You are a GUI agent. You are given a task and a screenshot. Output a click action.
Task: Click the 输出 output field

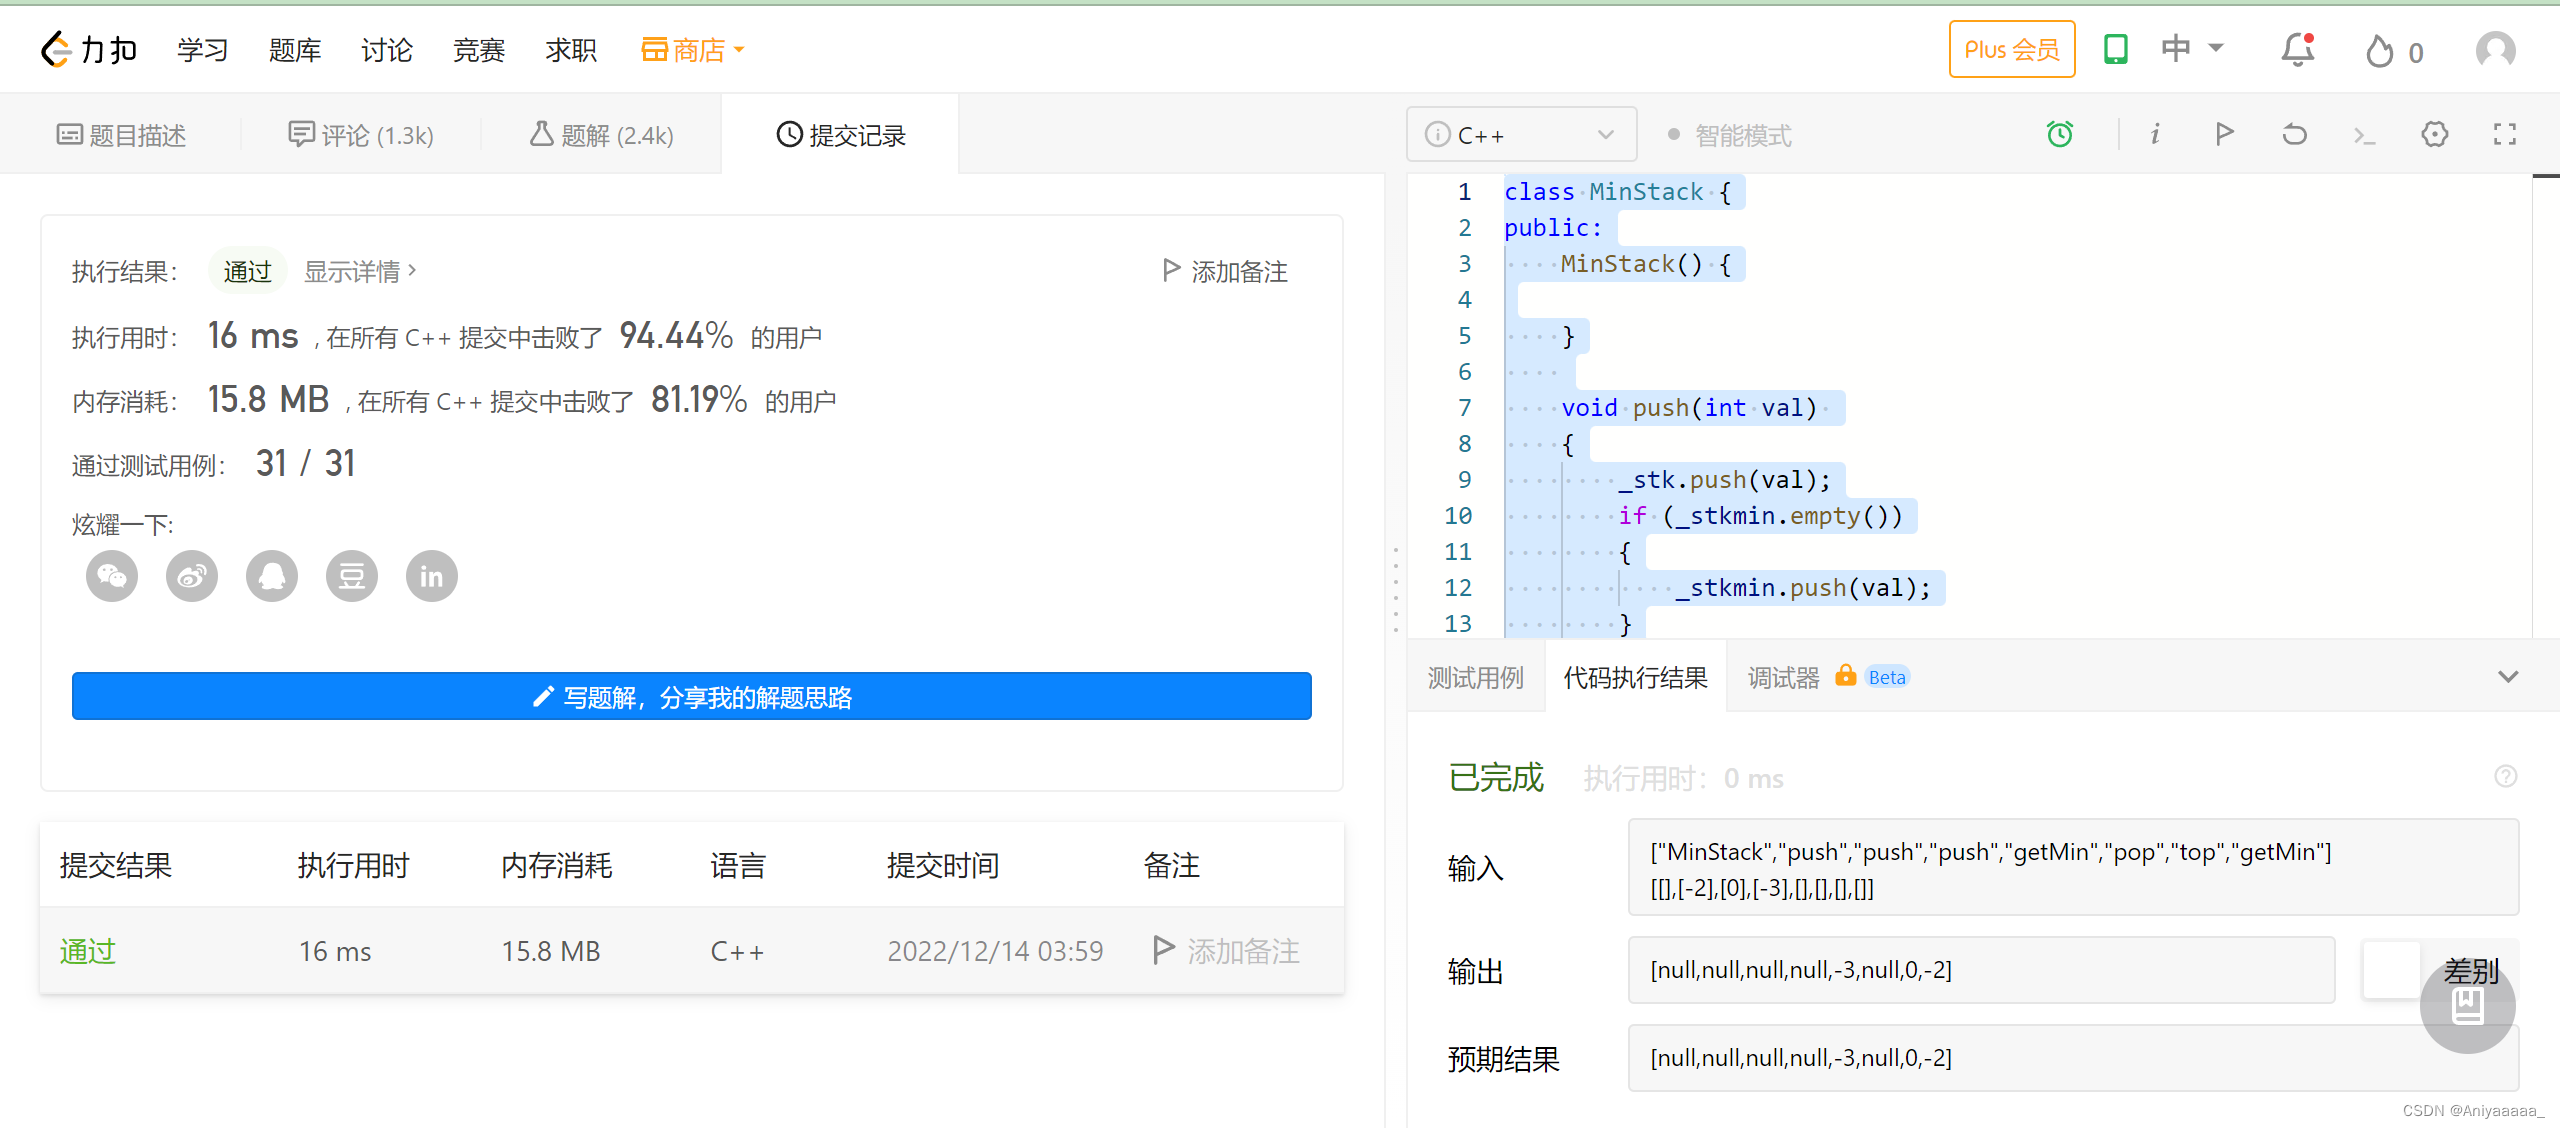click(1981, 970)
